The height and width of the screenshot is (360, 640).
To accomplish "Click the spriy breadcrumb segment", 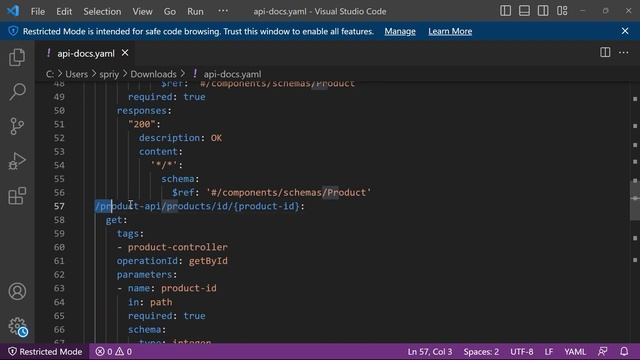I will click(x=109, y=74).
